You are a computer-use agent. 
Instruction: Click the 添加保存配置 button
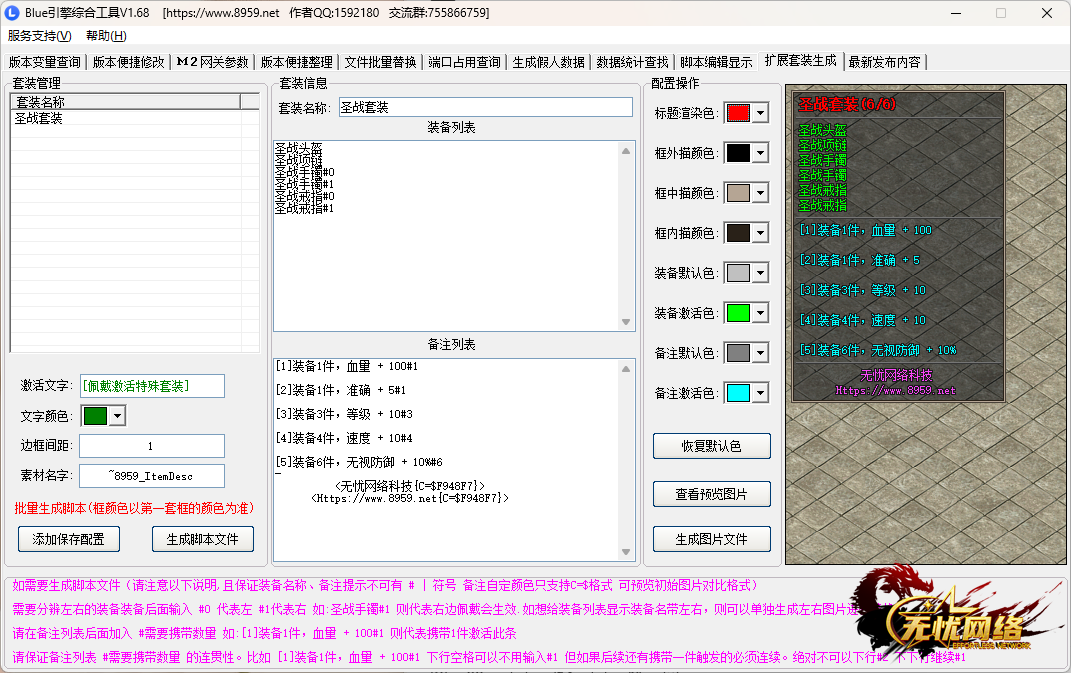tap(69, 539)
